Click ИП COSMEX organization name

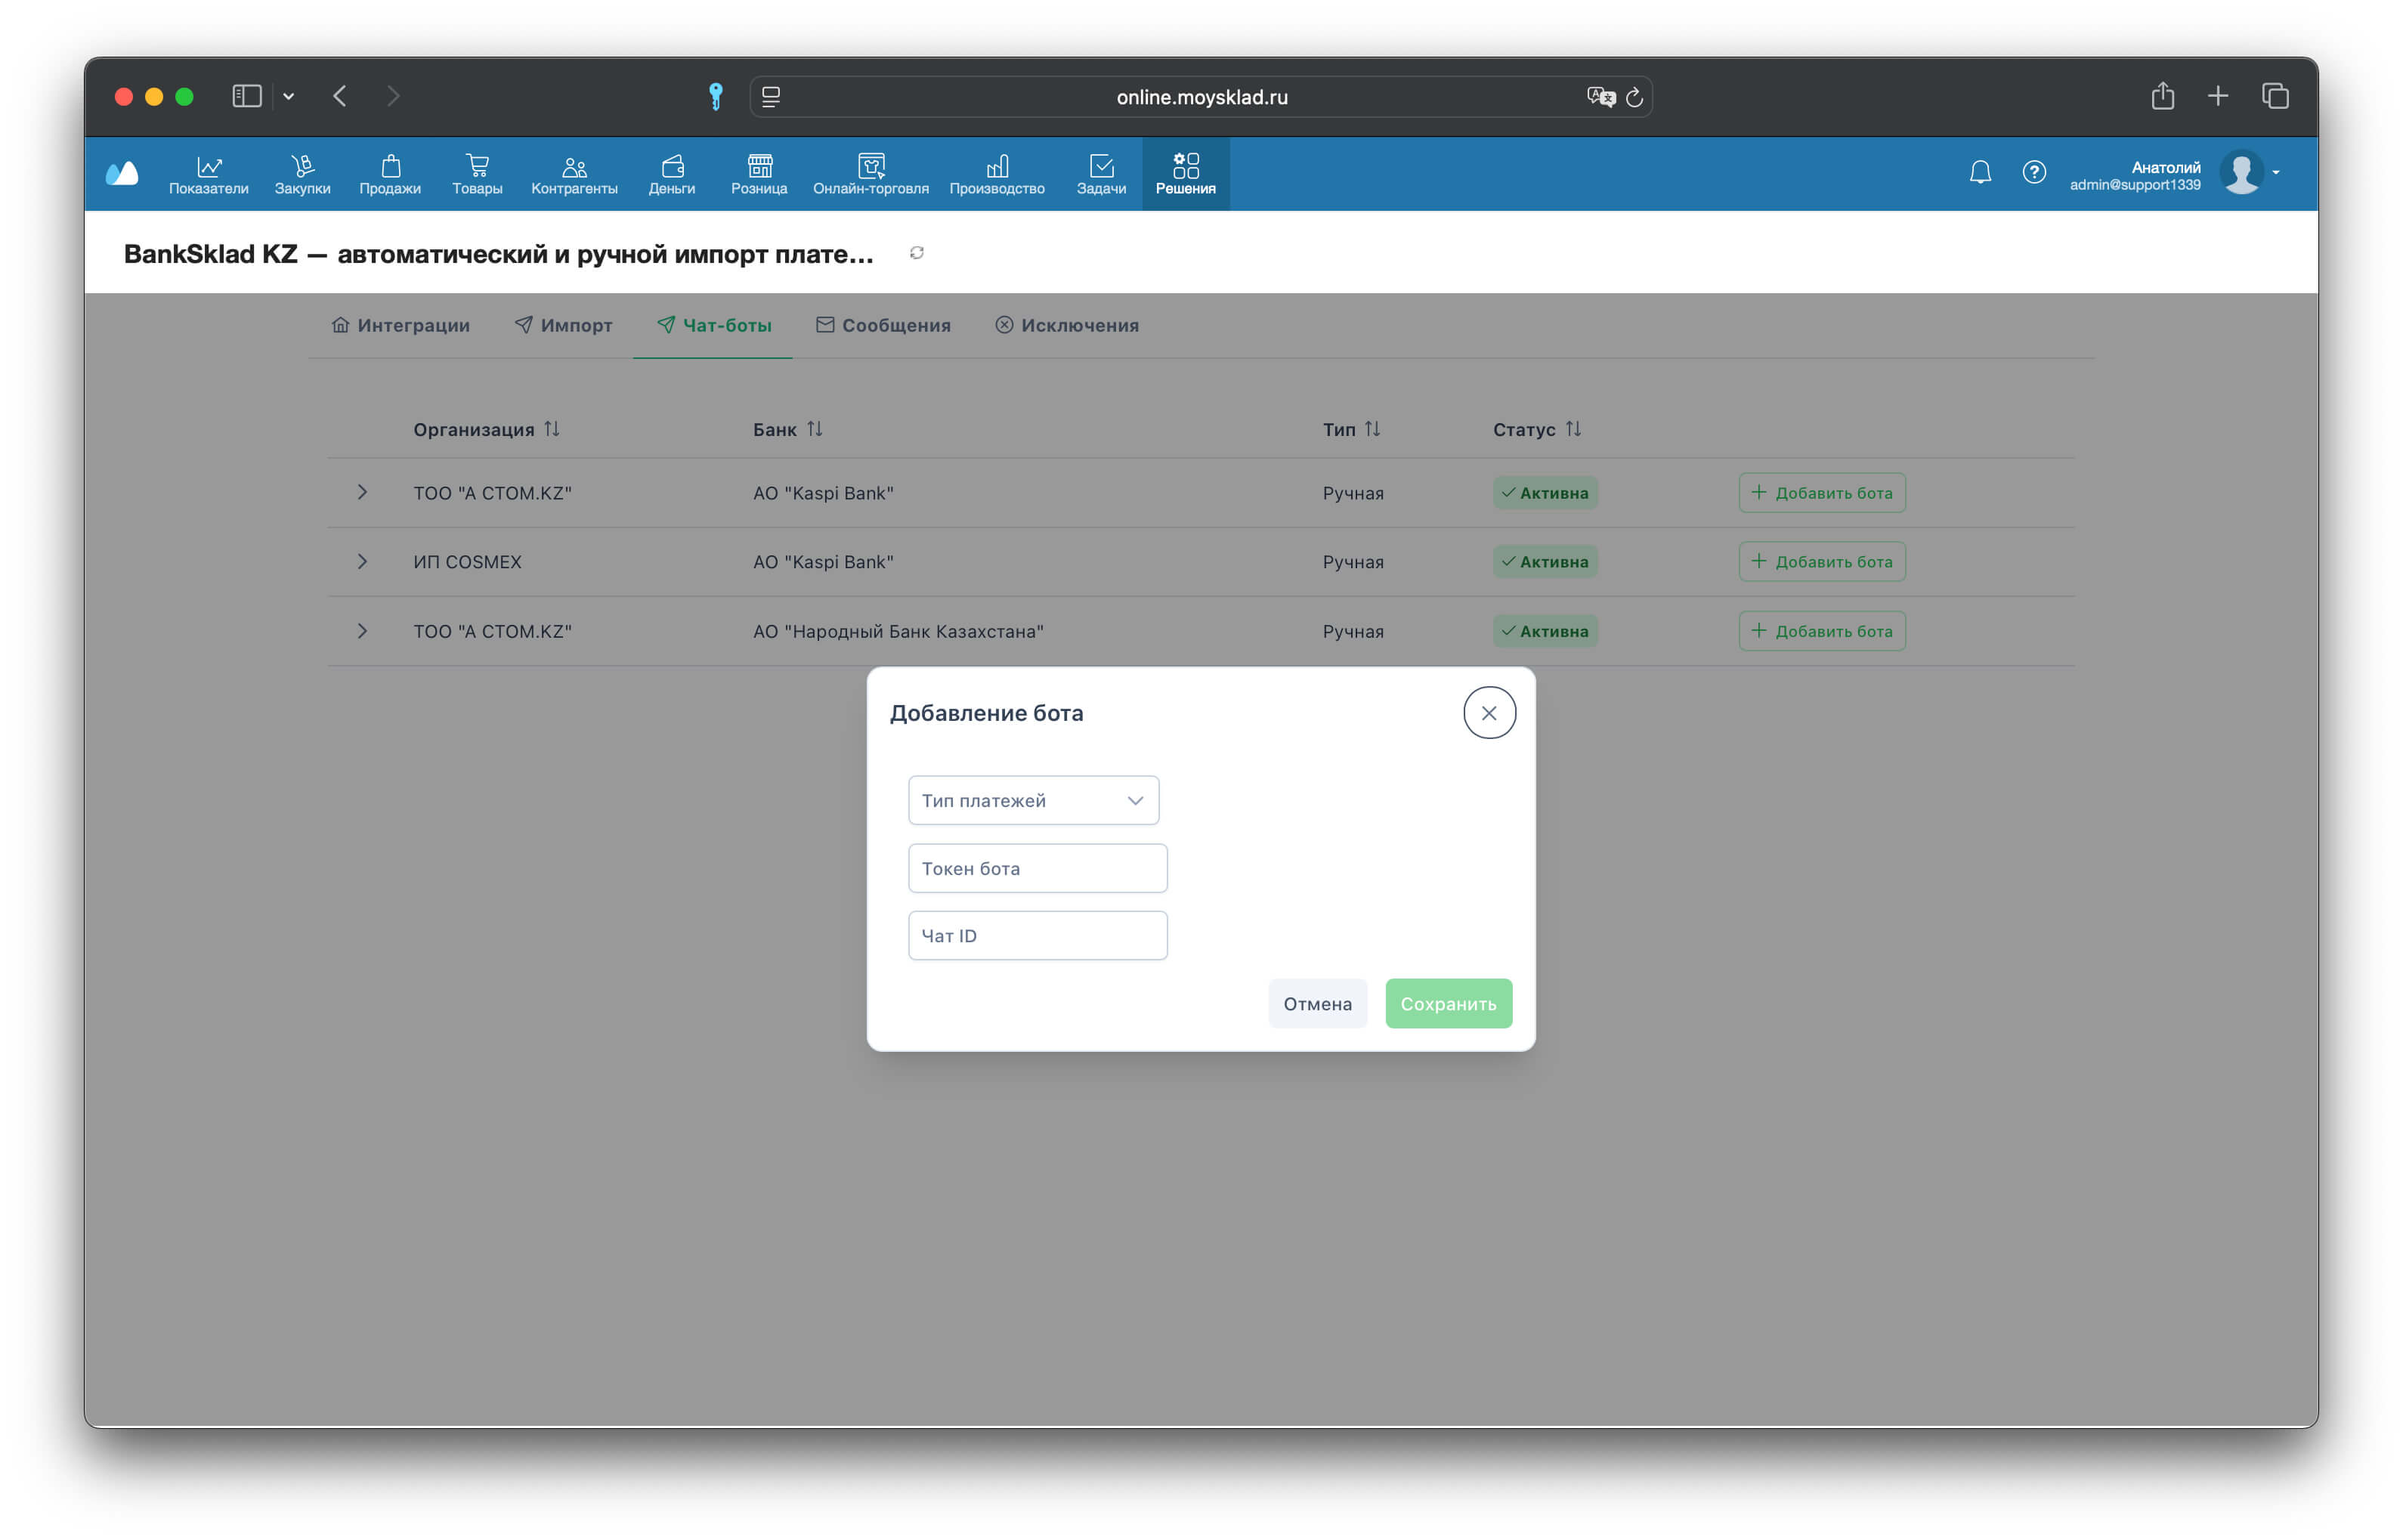[x=467, y=562]
